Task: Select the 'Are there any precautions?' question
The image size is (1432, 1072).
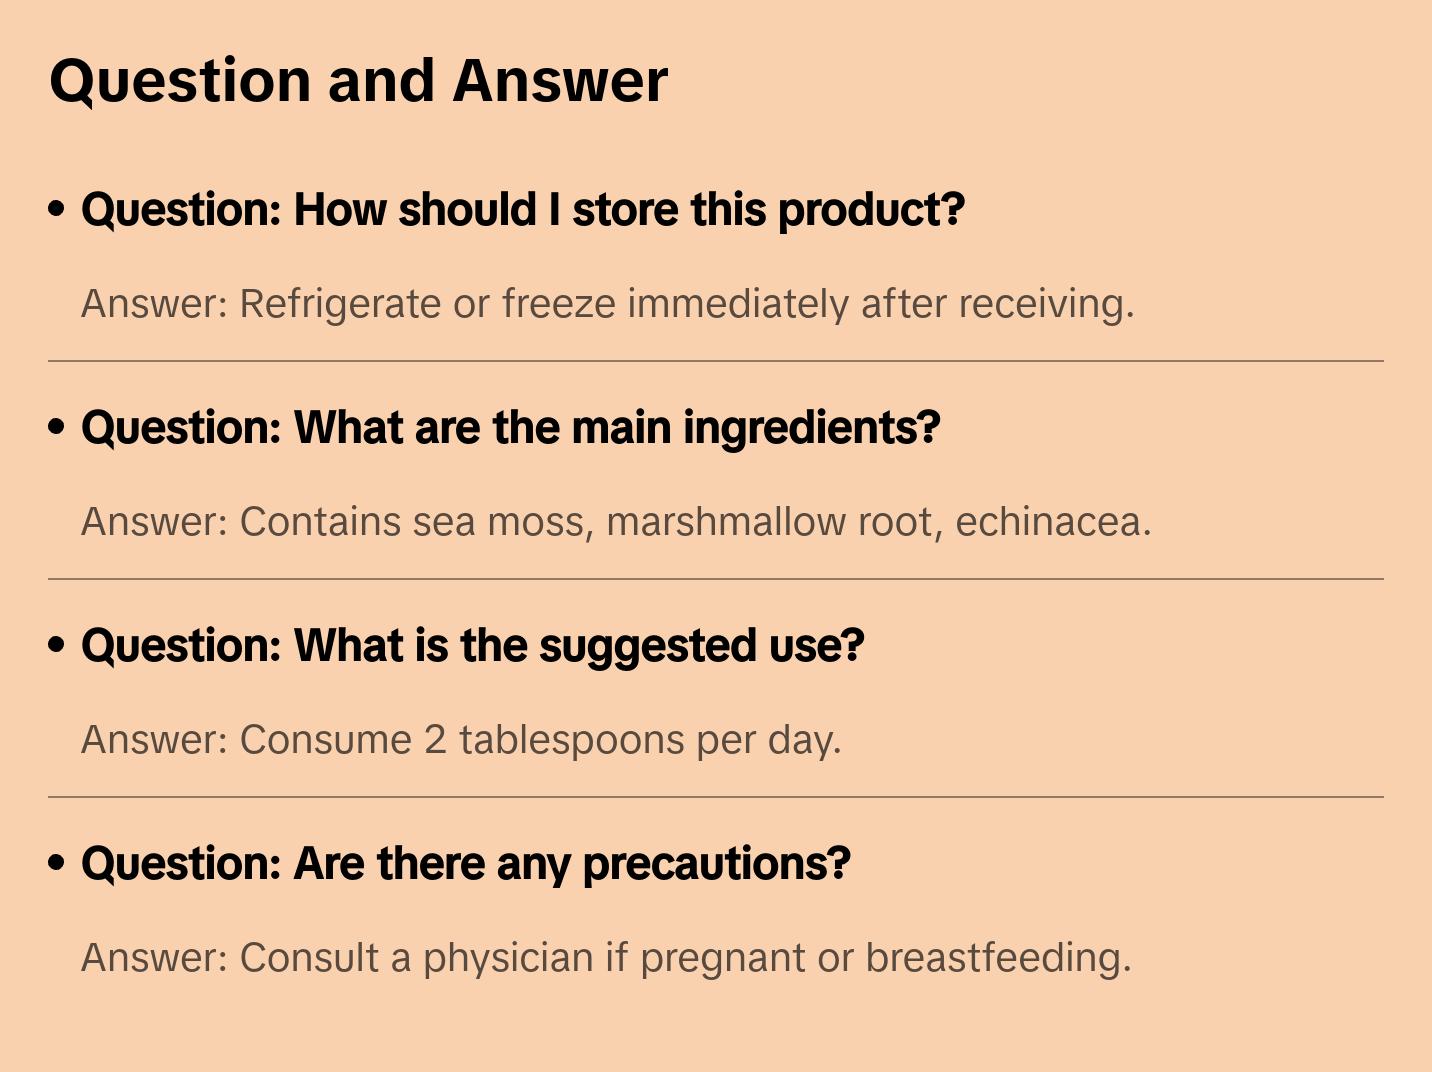Action: 465,864
